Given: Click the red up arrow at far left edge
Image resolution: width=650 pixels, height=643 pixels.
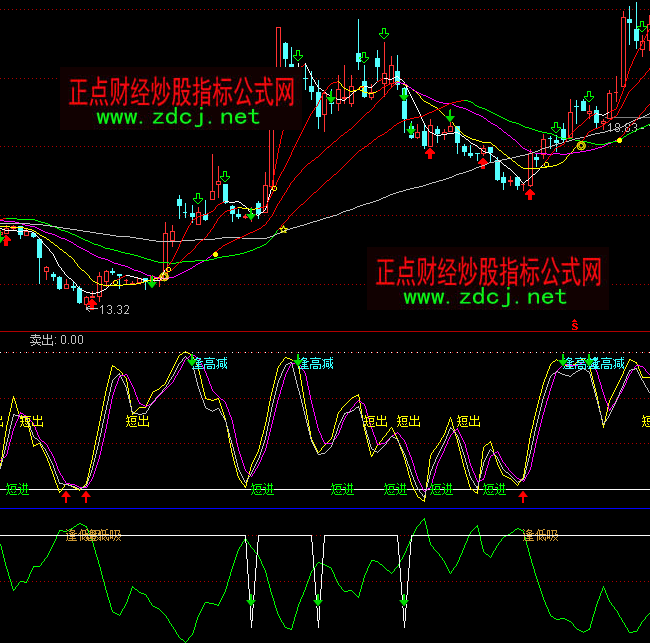Looking at the screenshot, I should (x=6, y=239).
